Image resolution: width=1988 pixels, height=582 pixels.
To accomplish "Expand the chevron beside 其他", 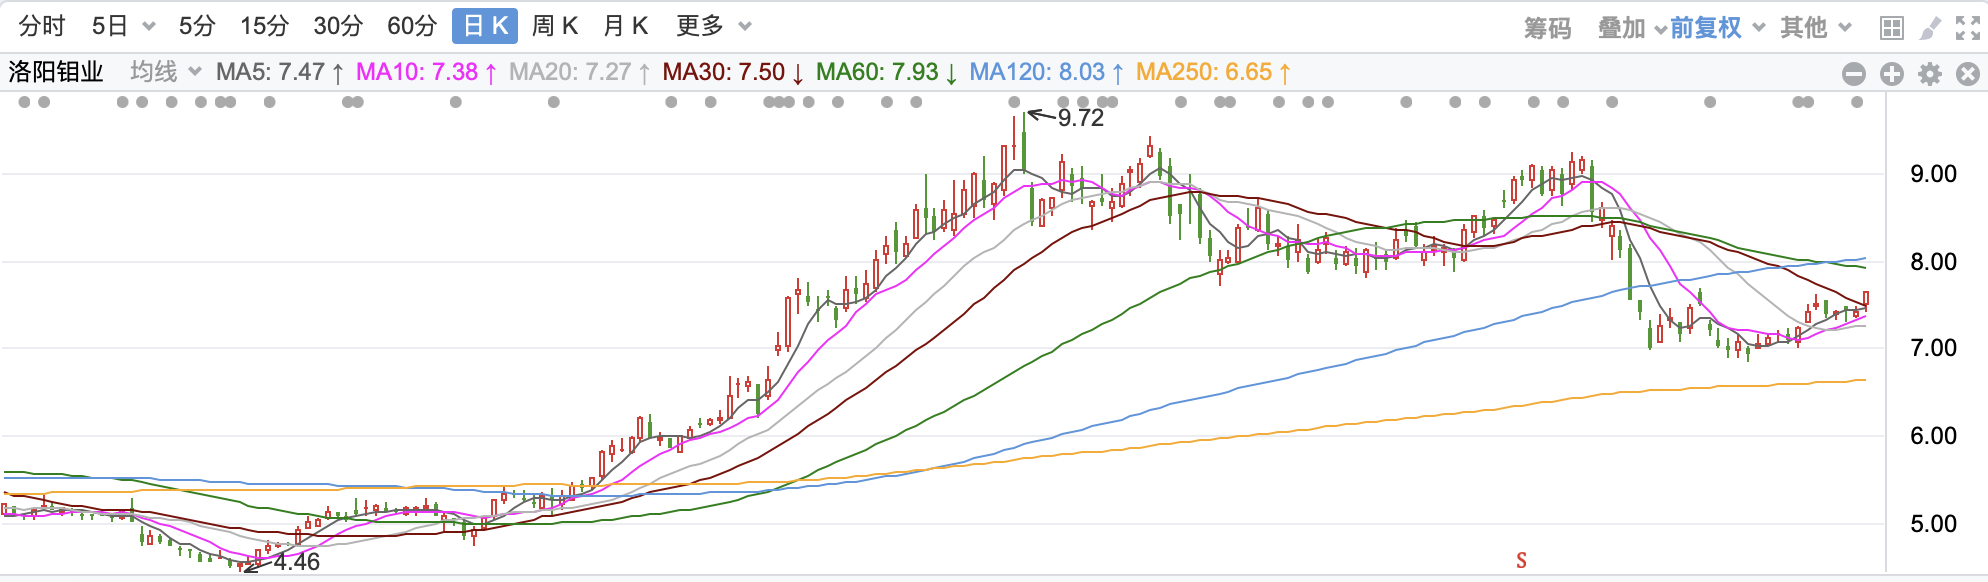I will coord(1845,28).
